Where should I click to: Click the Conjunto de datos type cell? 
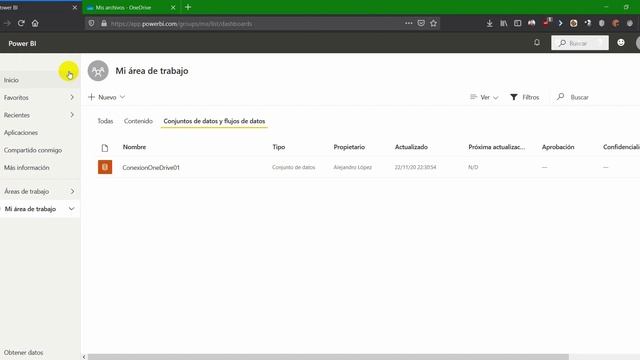point(293,167)
